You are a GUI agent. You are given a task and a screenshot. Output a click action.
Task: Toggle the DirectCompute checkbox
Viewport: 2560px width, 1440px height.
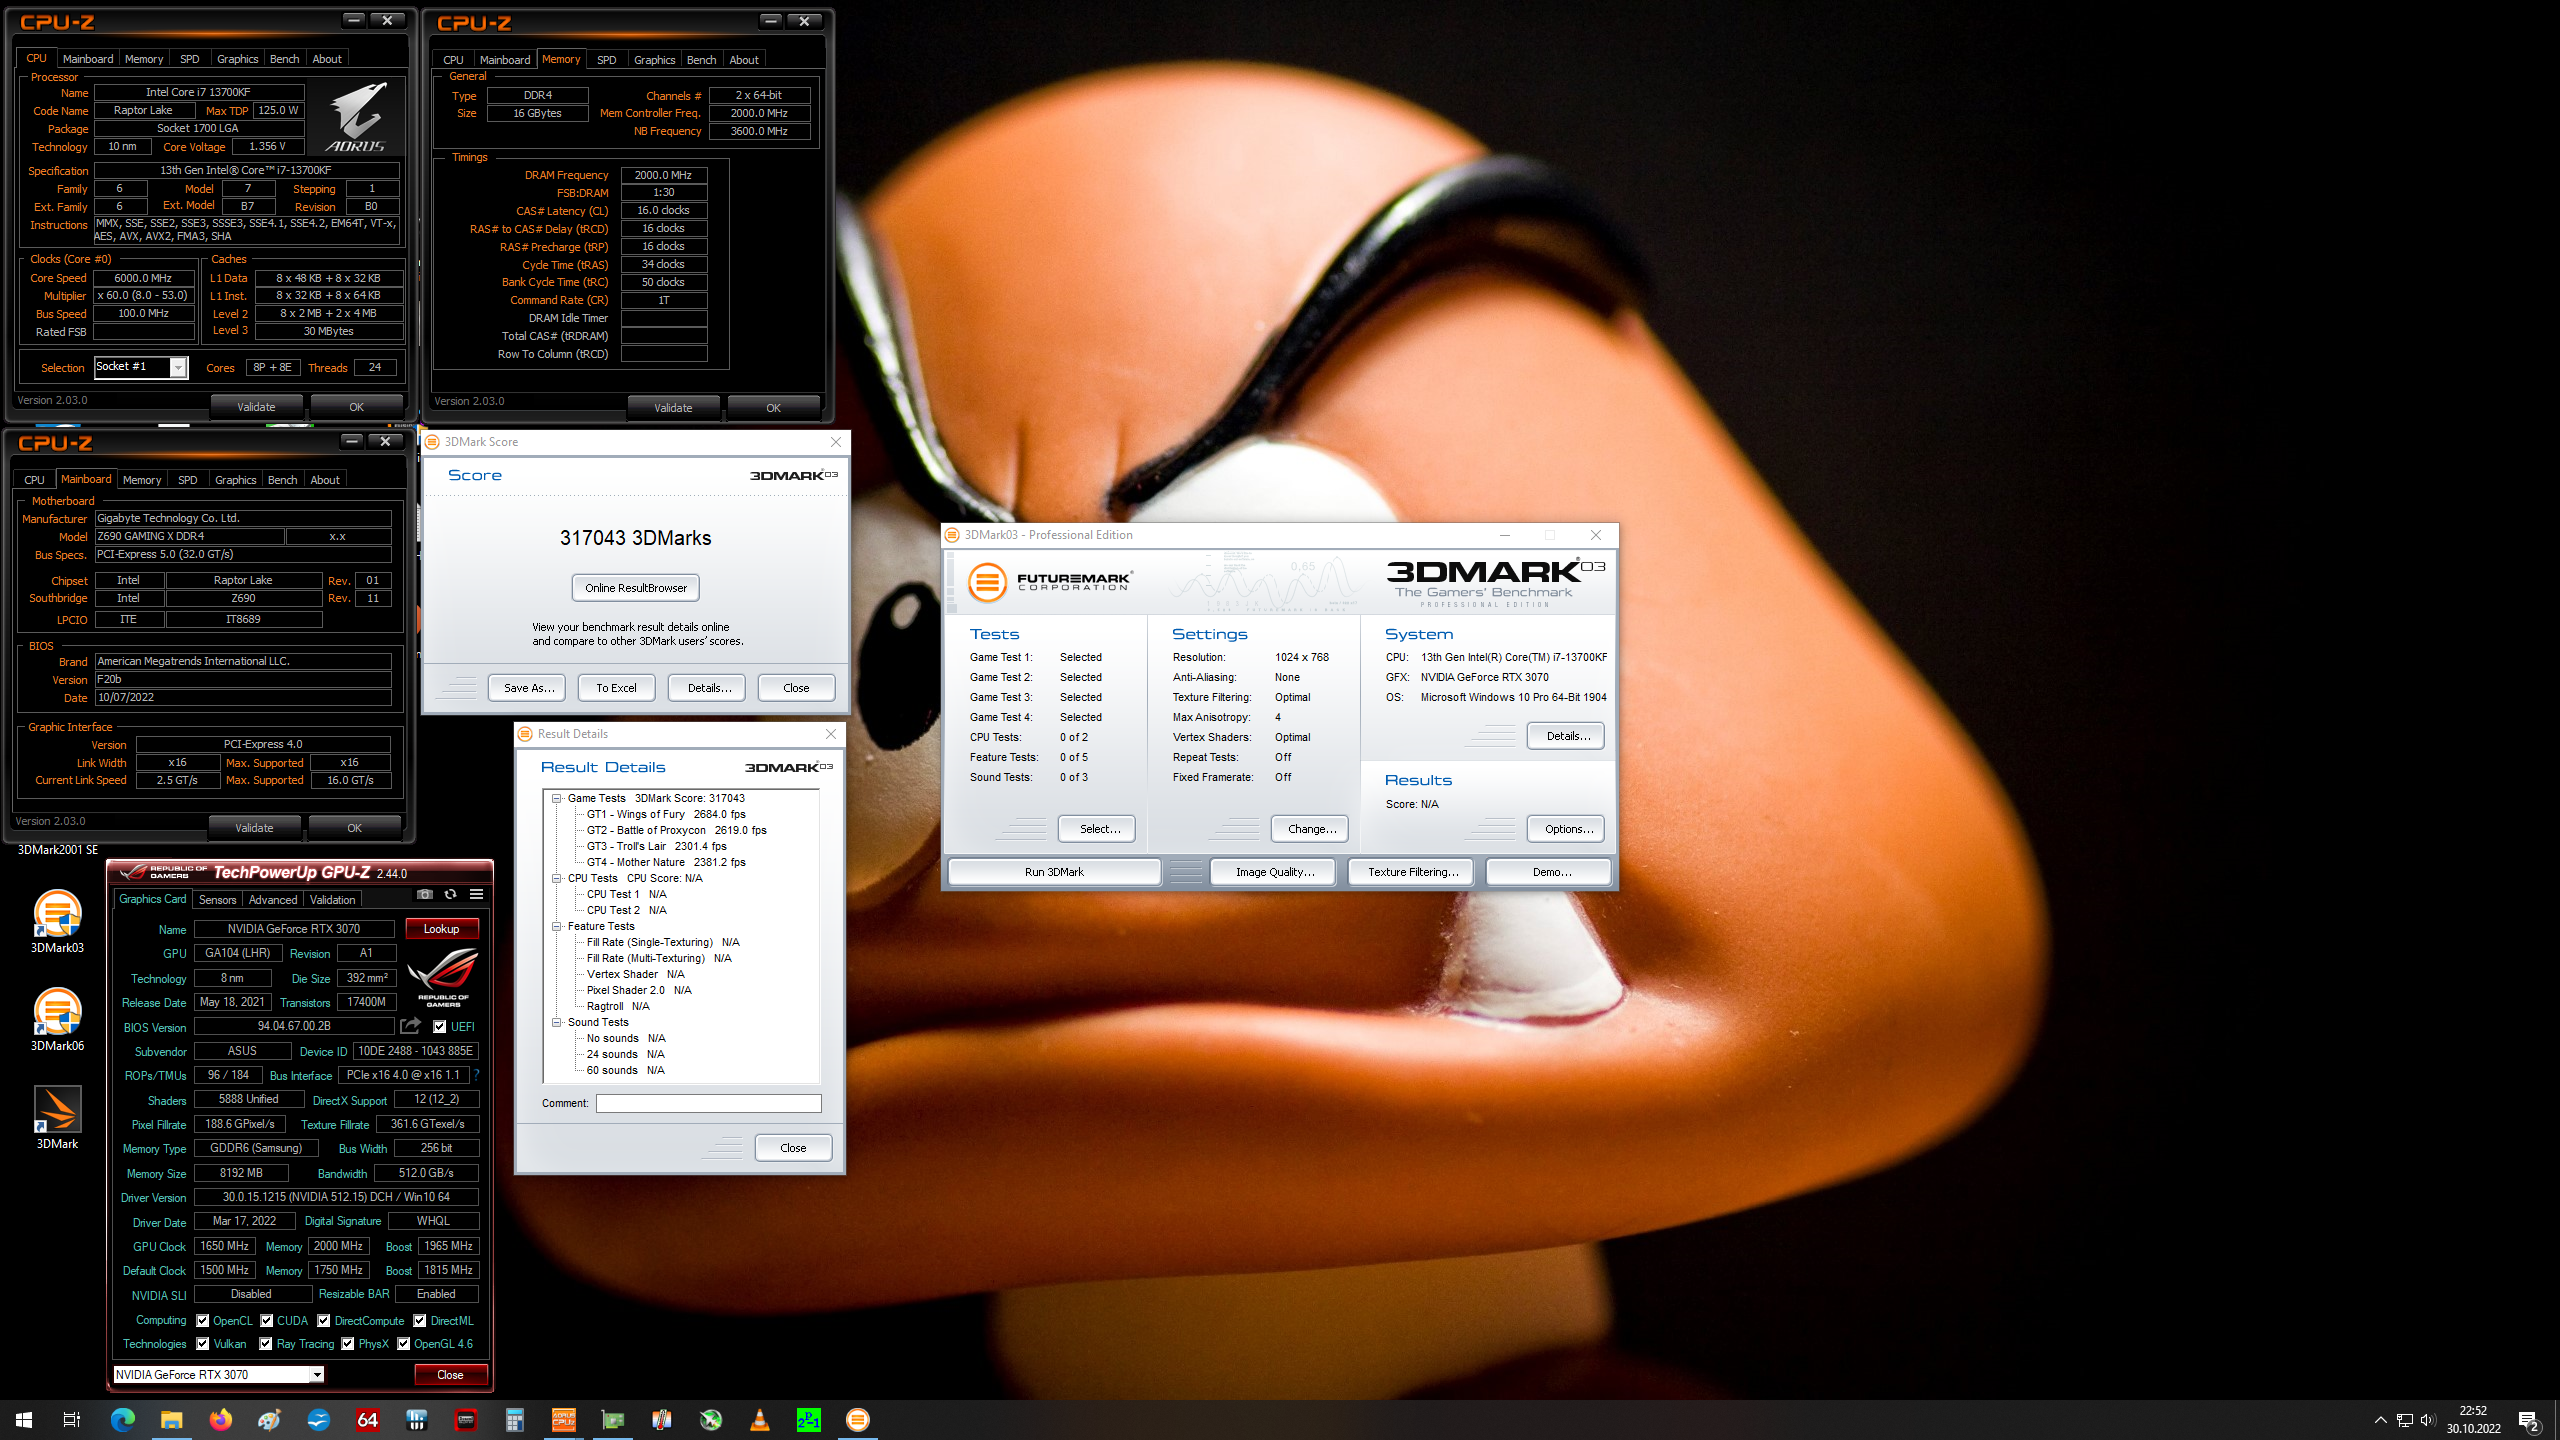point(324,1320)
